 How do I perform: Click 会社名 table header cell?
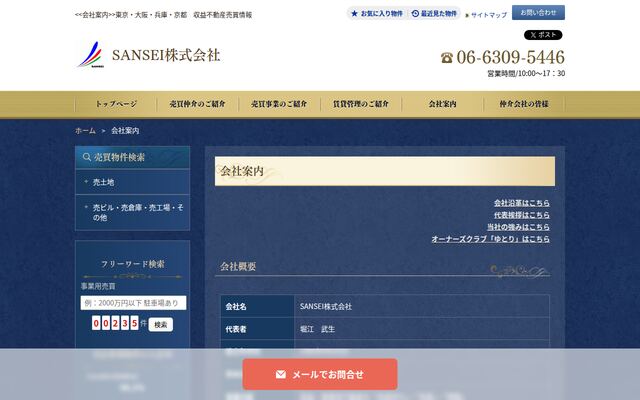258,307
